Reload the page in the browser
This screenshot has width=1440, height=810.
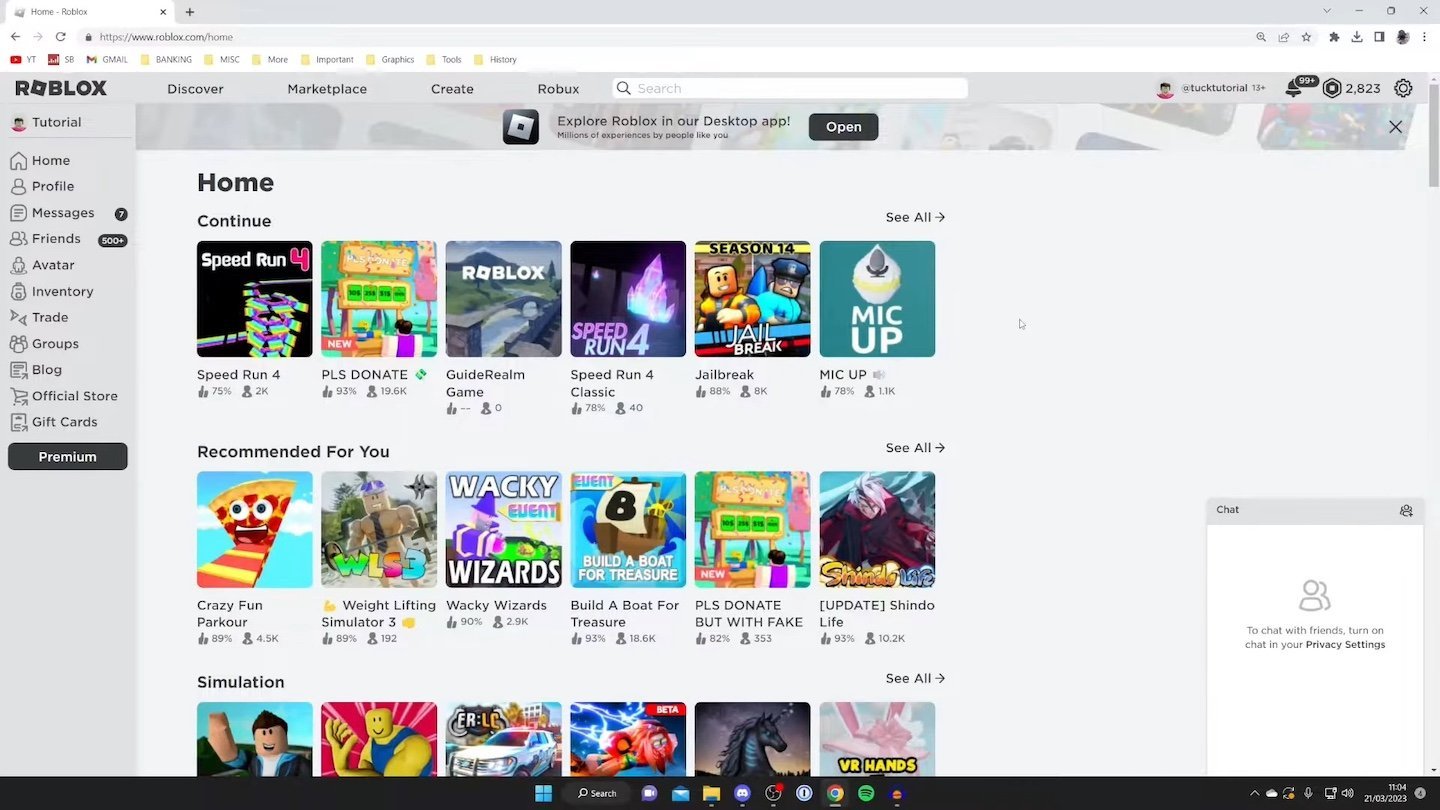pyautogui.click(x=60, y=37)
